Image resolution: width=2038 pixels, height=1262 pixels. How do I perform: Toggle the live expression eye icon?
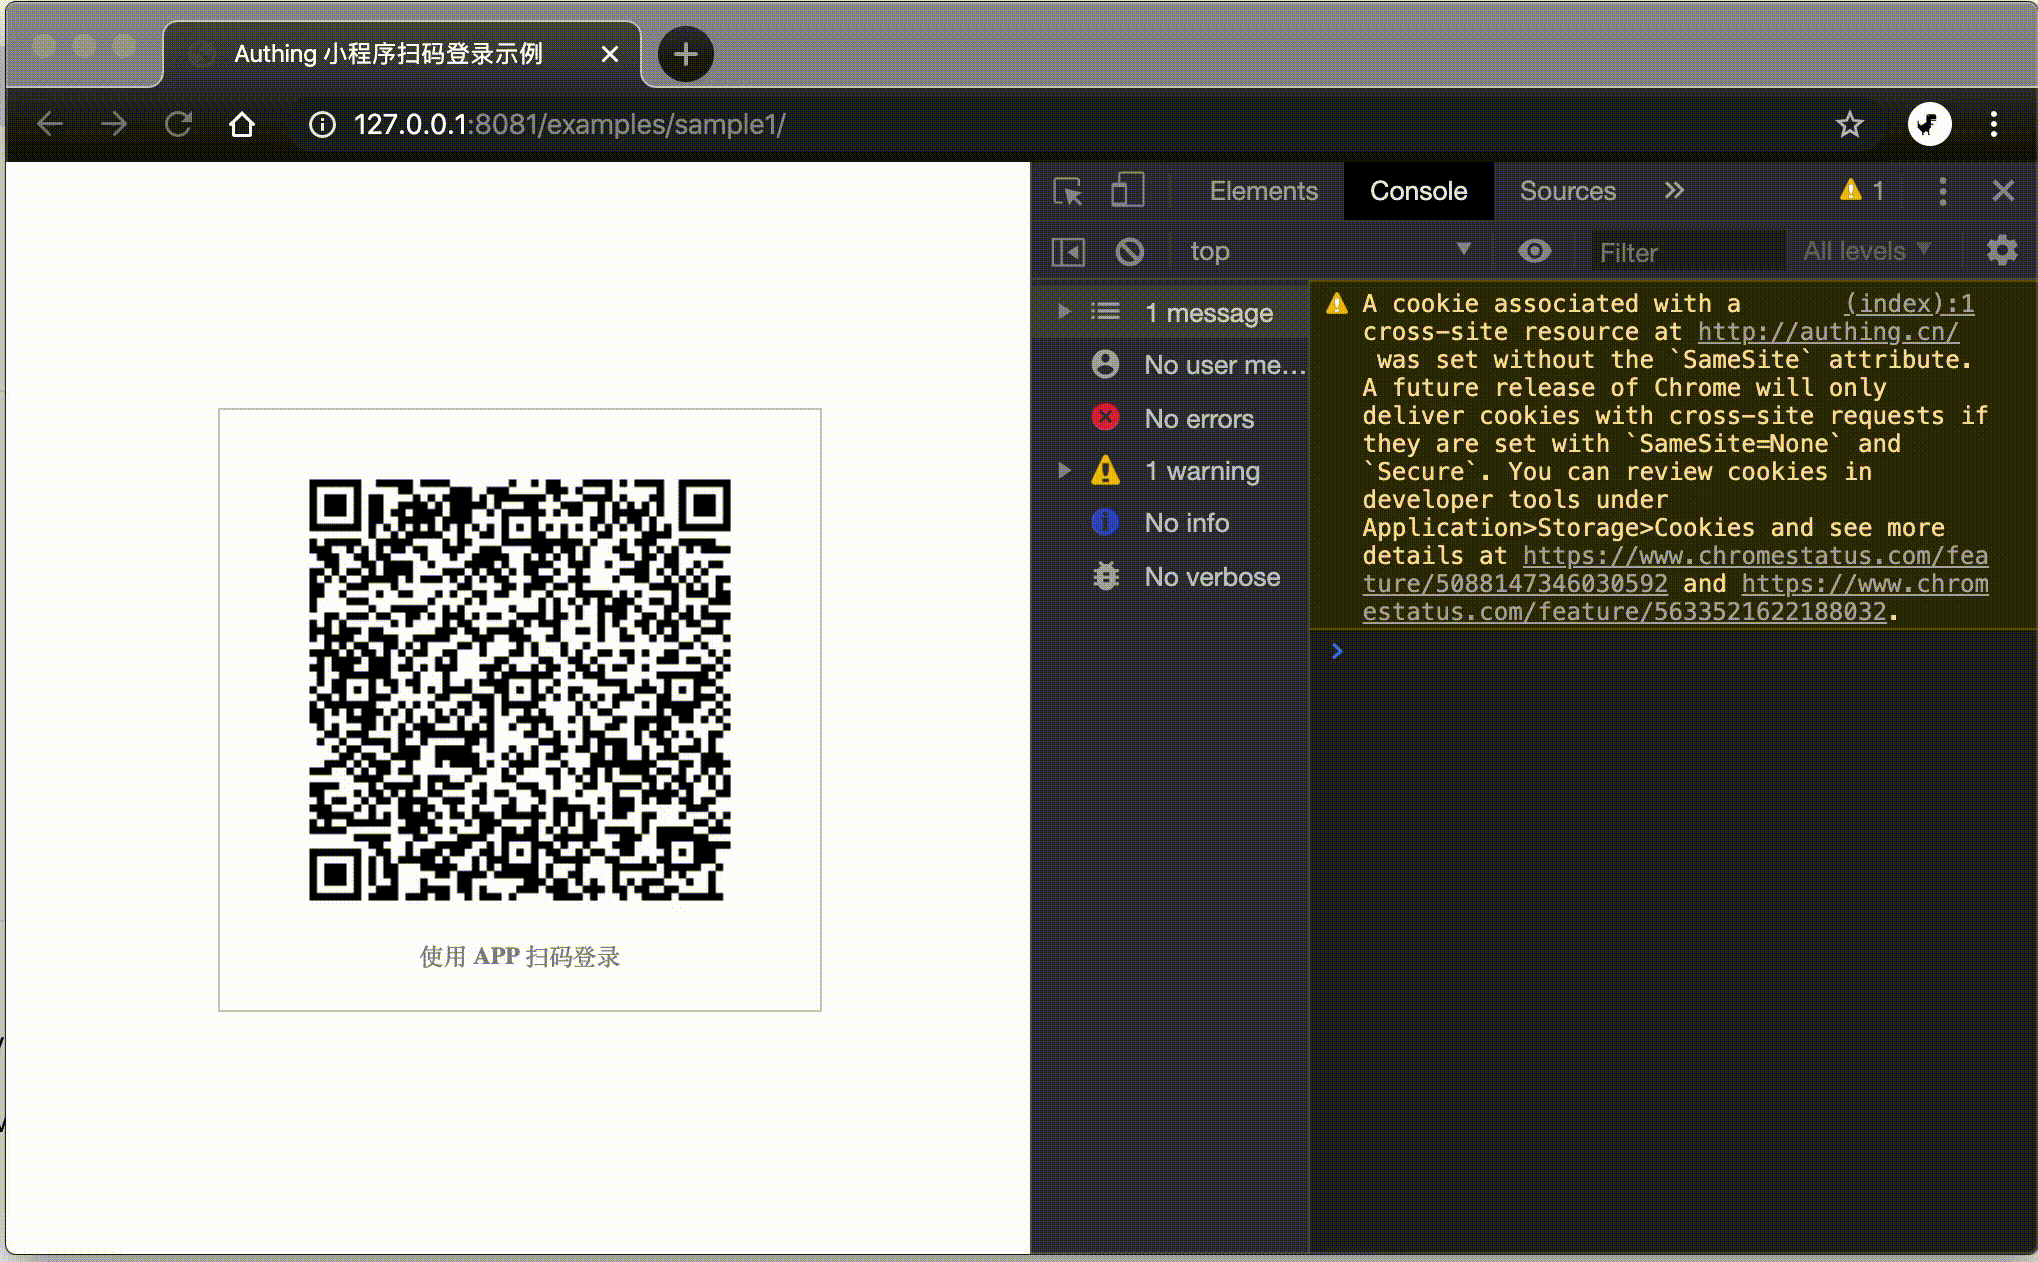tap(1534, 251)
